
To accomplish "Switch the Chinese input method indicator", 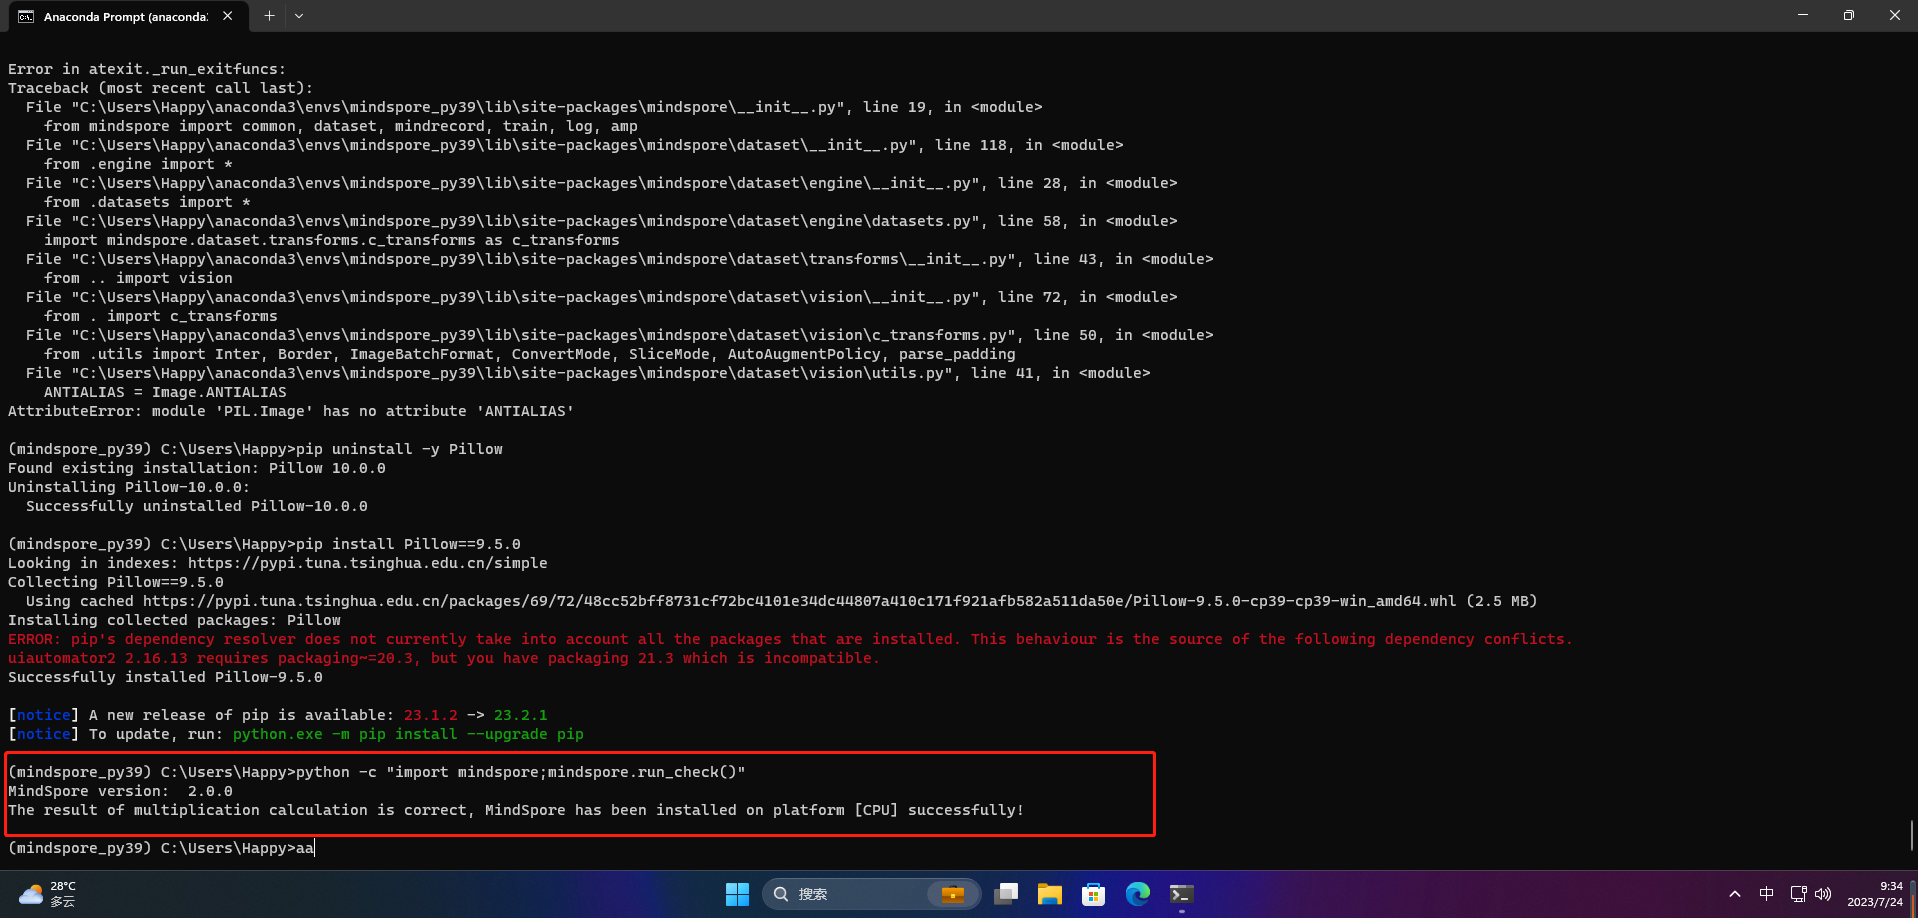I will click(x=1767, y=894).
